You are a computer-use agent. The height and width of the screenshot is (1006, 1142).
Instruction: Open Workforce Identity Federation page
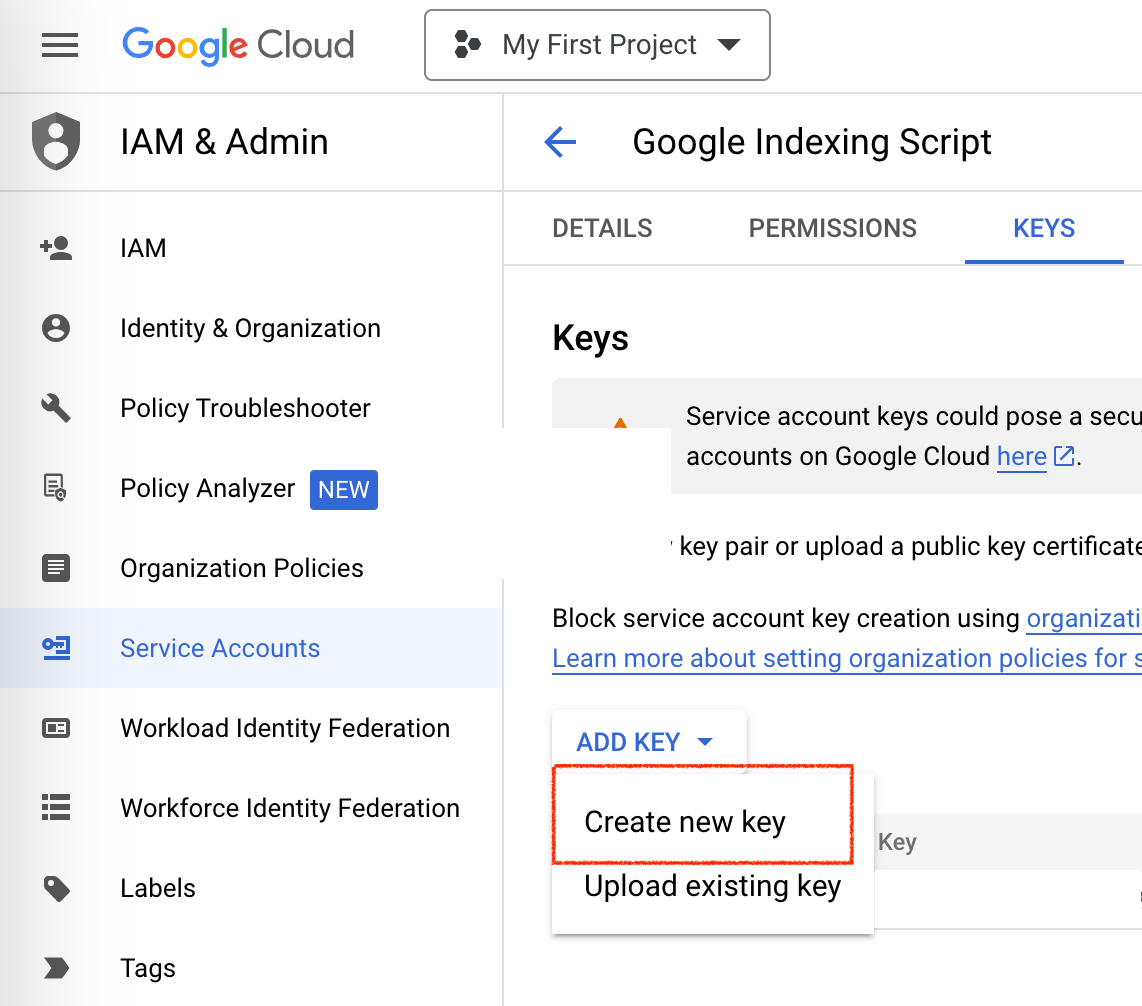(251, 808)
